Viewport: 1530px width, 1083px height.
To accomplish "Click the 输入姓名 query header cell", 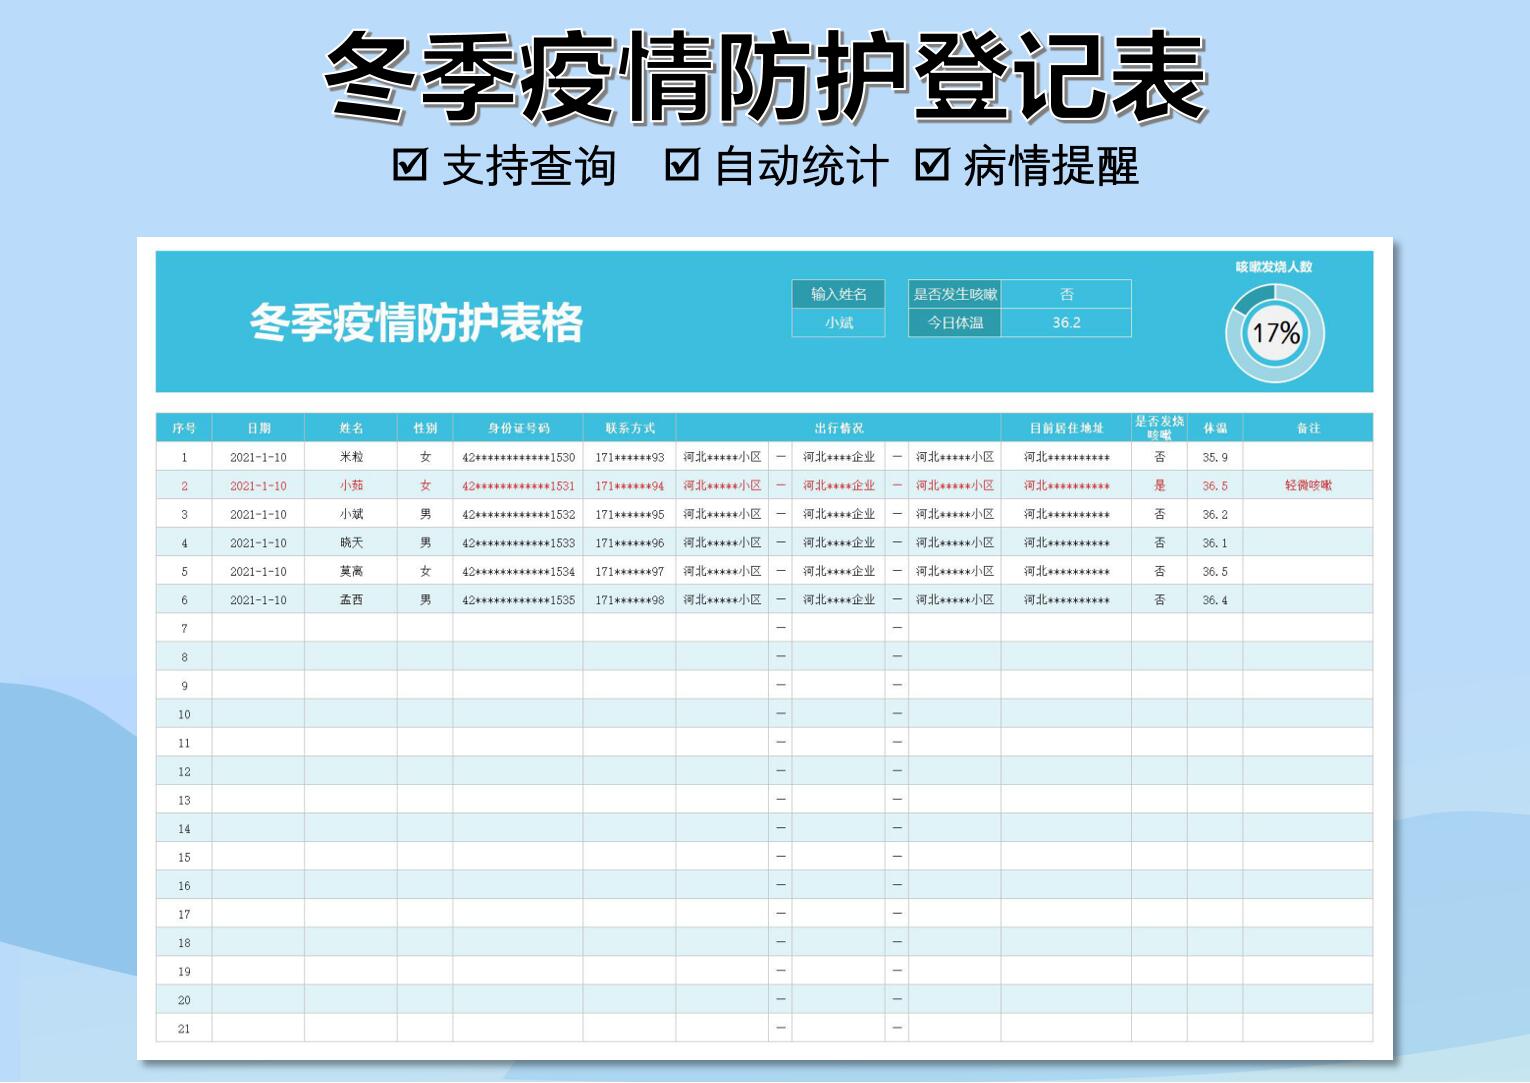I will 838,294.
